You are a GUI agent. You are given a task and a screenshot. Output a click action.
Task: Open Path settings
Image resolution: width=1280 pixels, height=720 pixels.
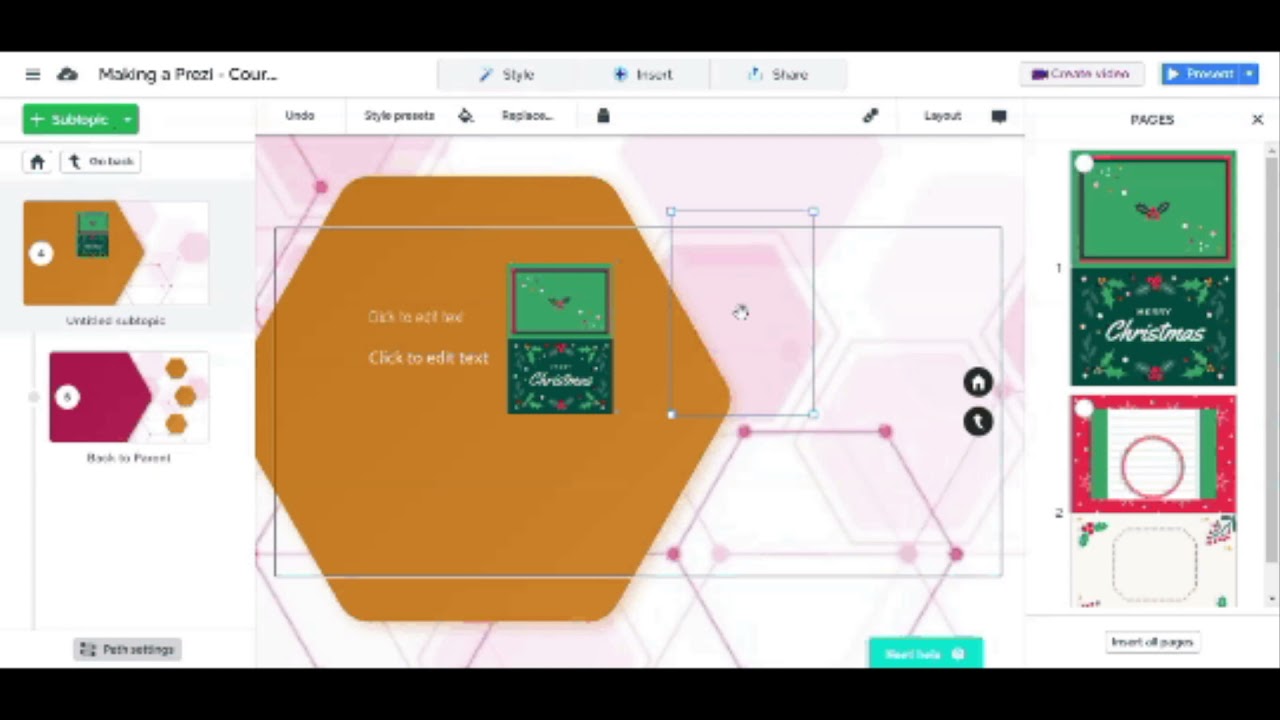click(127, 649)
